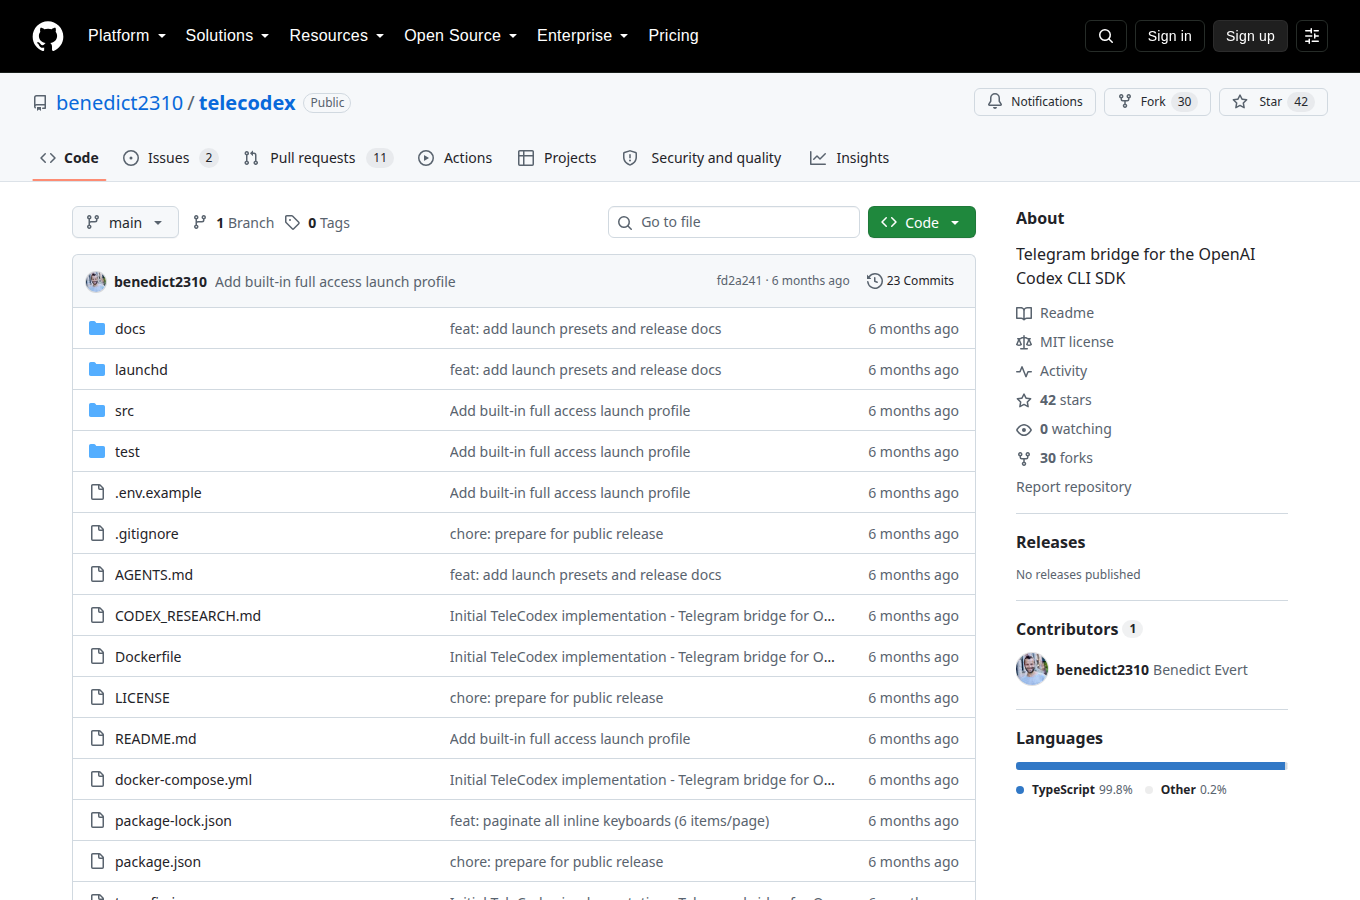Image resolution: width=1360 pixels, height=900 pixels.
Task: Click commit history clock icon
Action: pos(874,281)
